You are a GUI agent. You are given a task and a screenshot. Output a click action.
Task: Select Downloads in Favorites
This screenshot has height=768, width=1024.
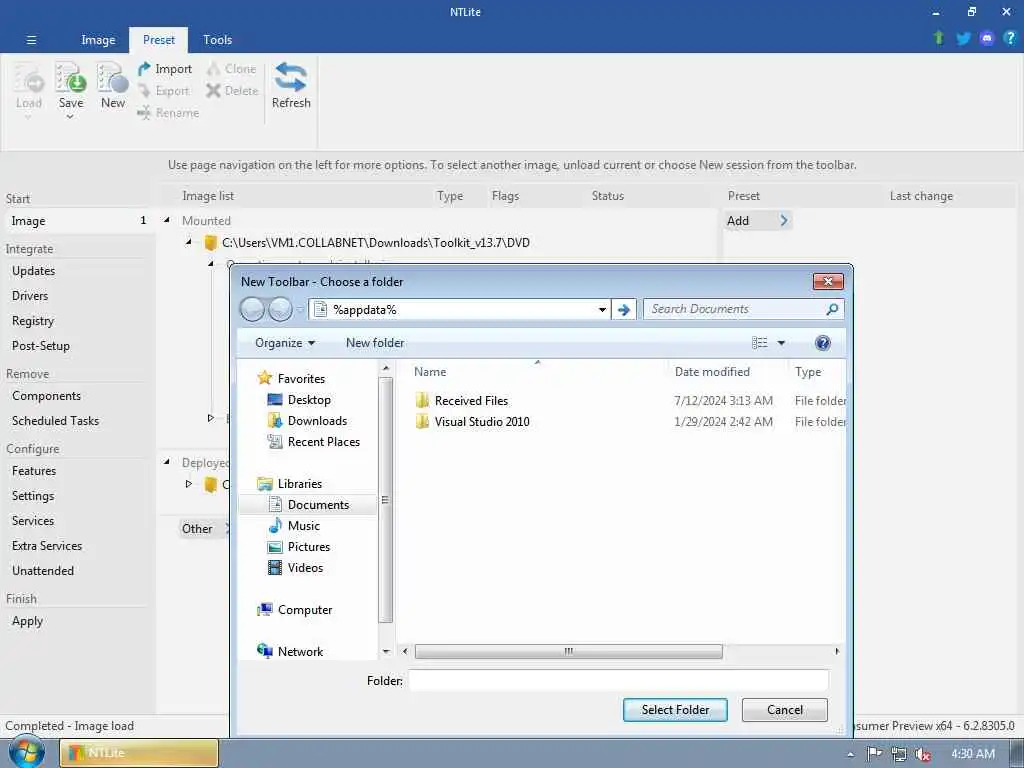(317, 421)
